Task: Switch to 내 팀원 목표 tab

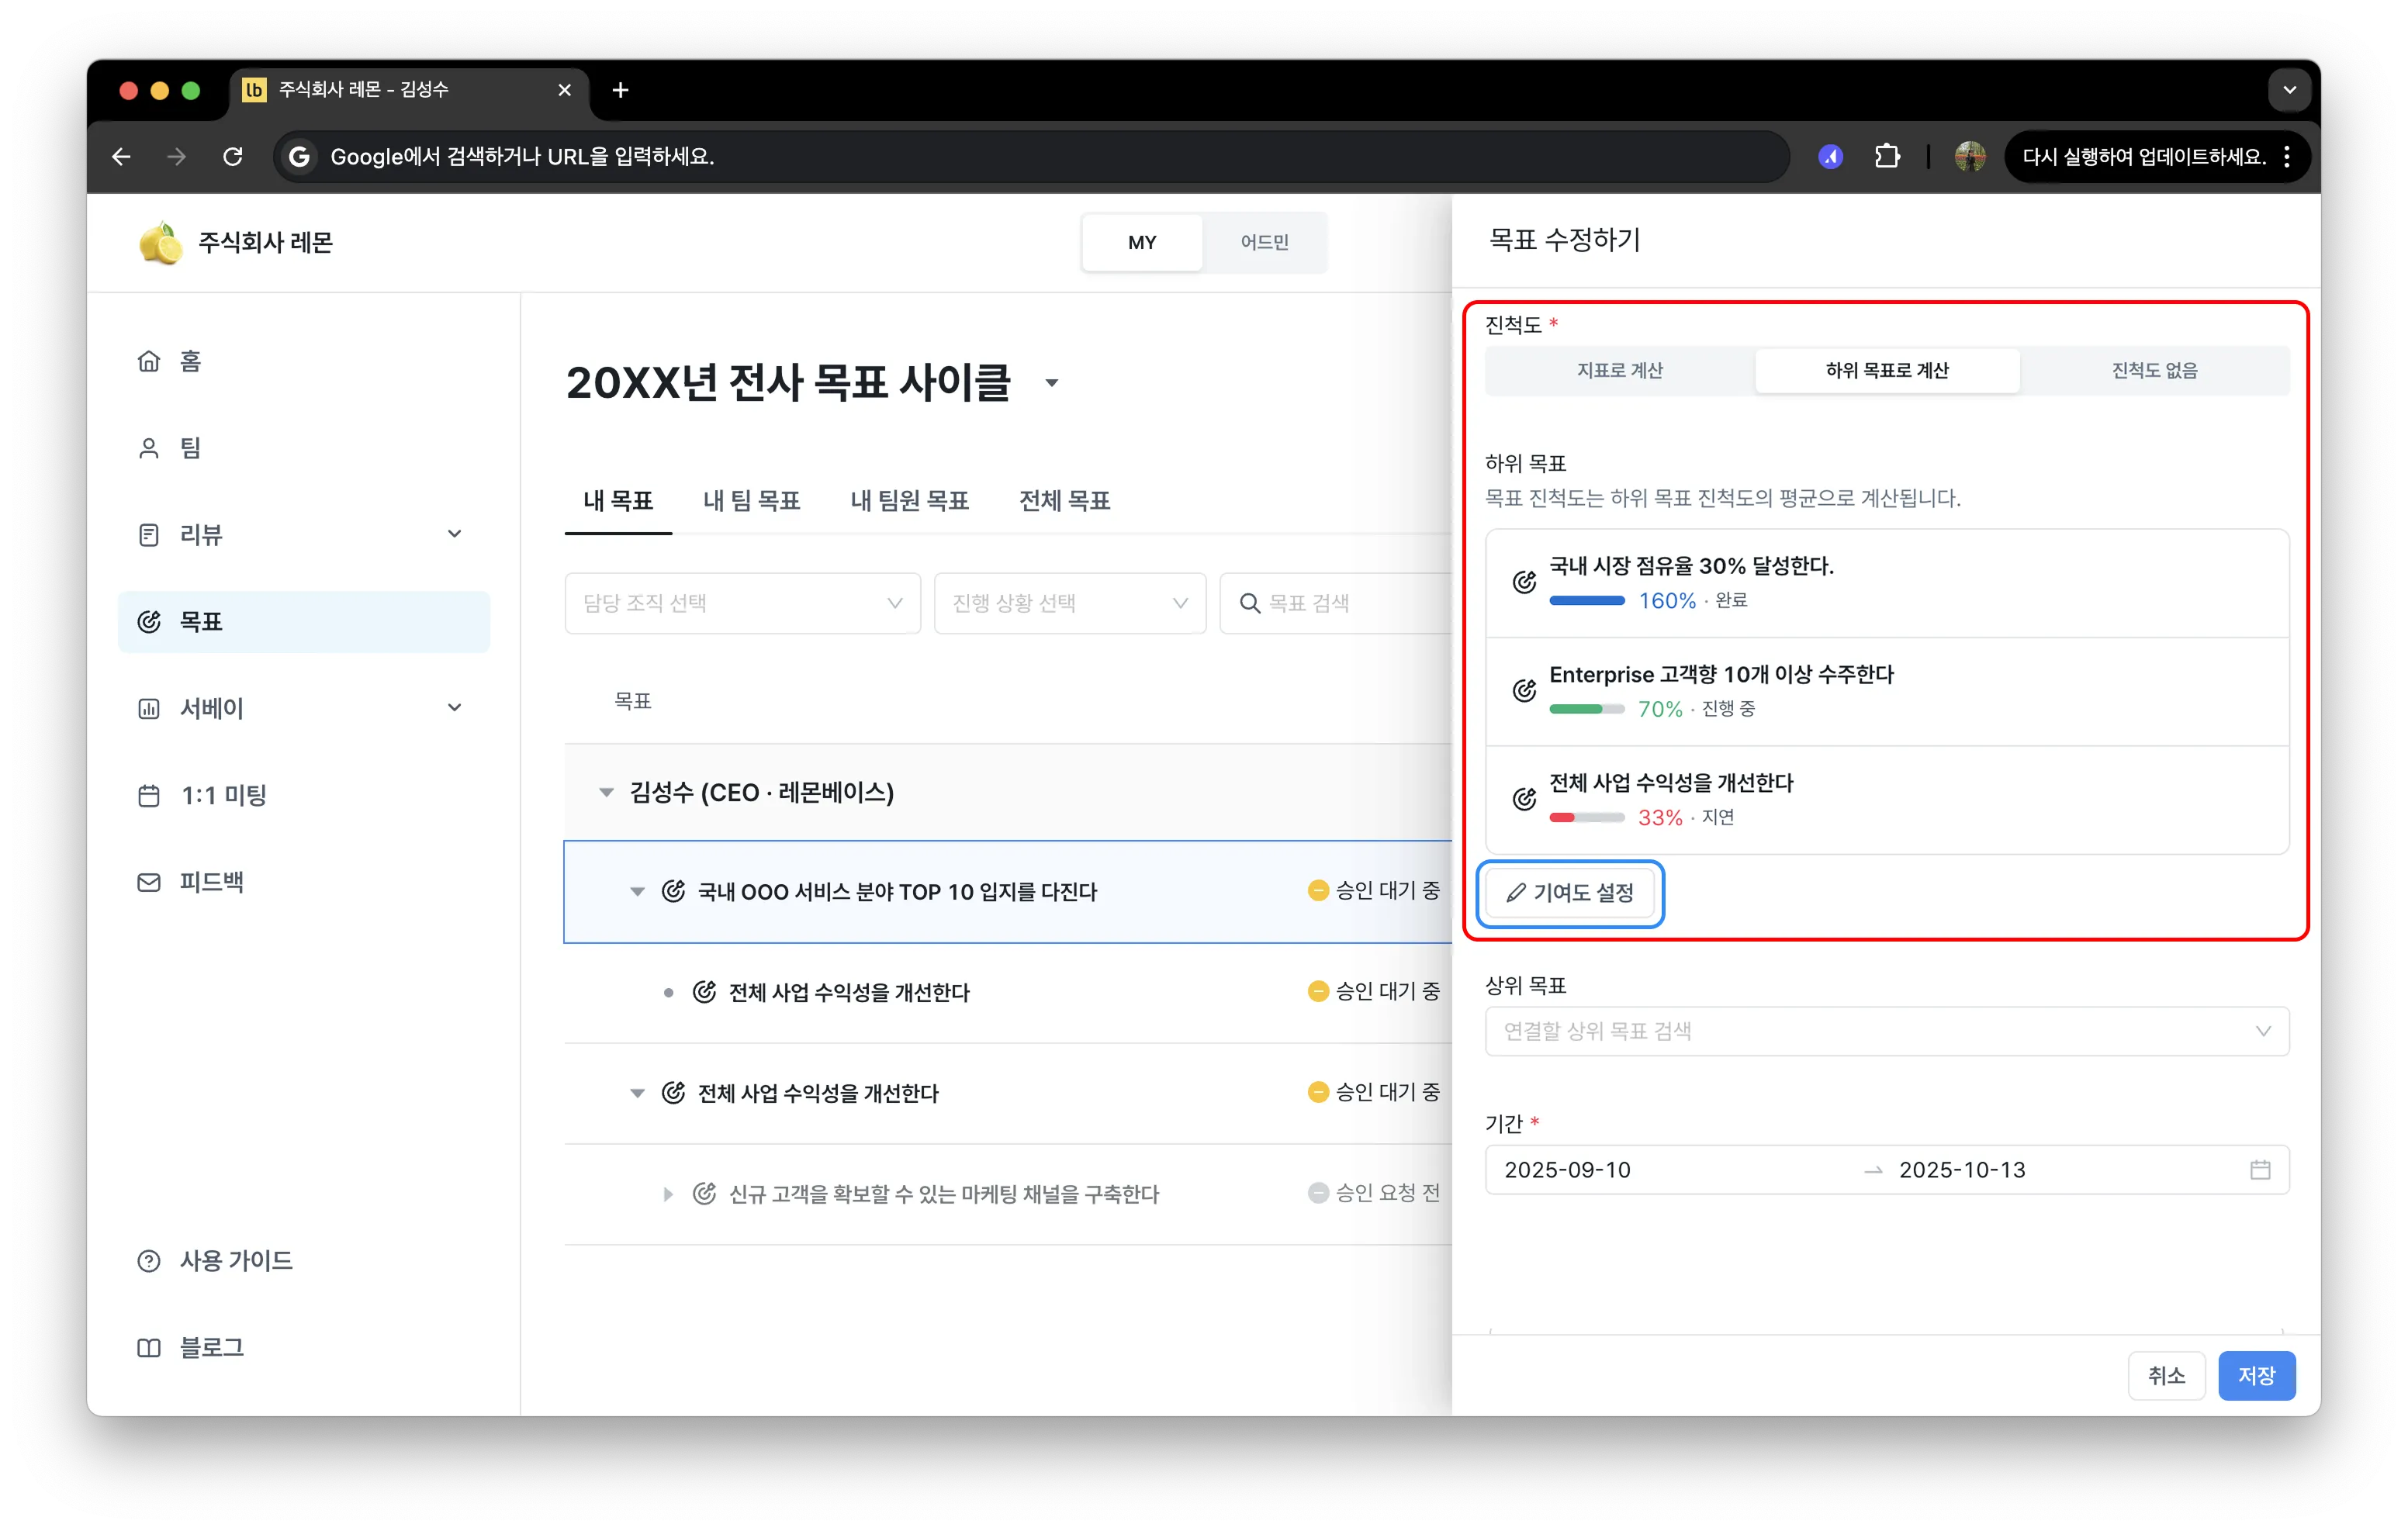Action: coord(910,500)
